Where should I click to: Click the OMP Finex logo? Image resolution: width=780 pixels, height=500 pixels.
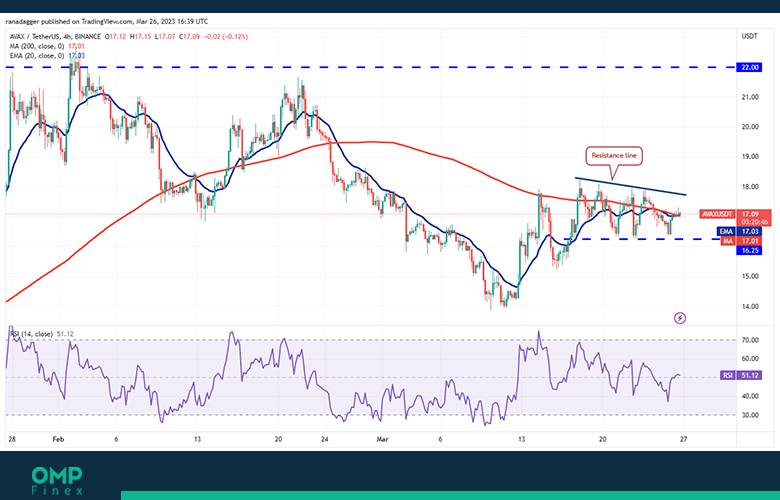click(x=57, y=481)
